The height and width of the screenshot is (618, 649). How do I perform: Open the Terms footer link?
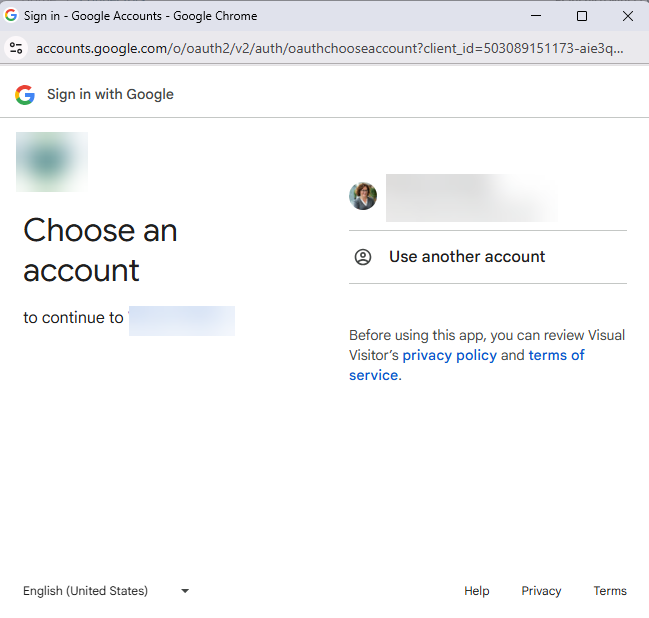(x=610, y=591)
